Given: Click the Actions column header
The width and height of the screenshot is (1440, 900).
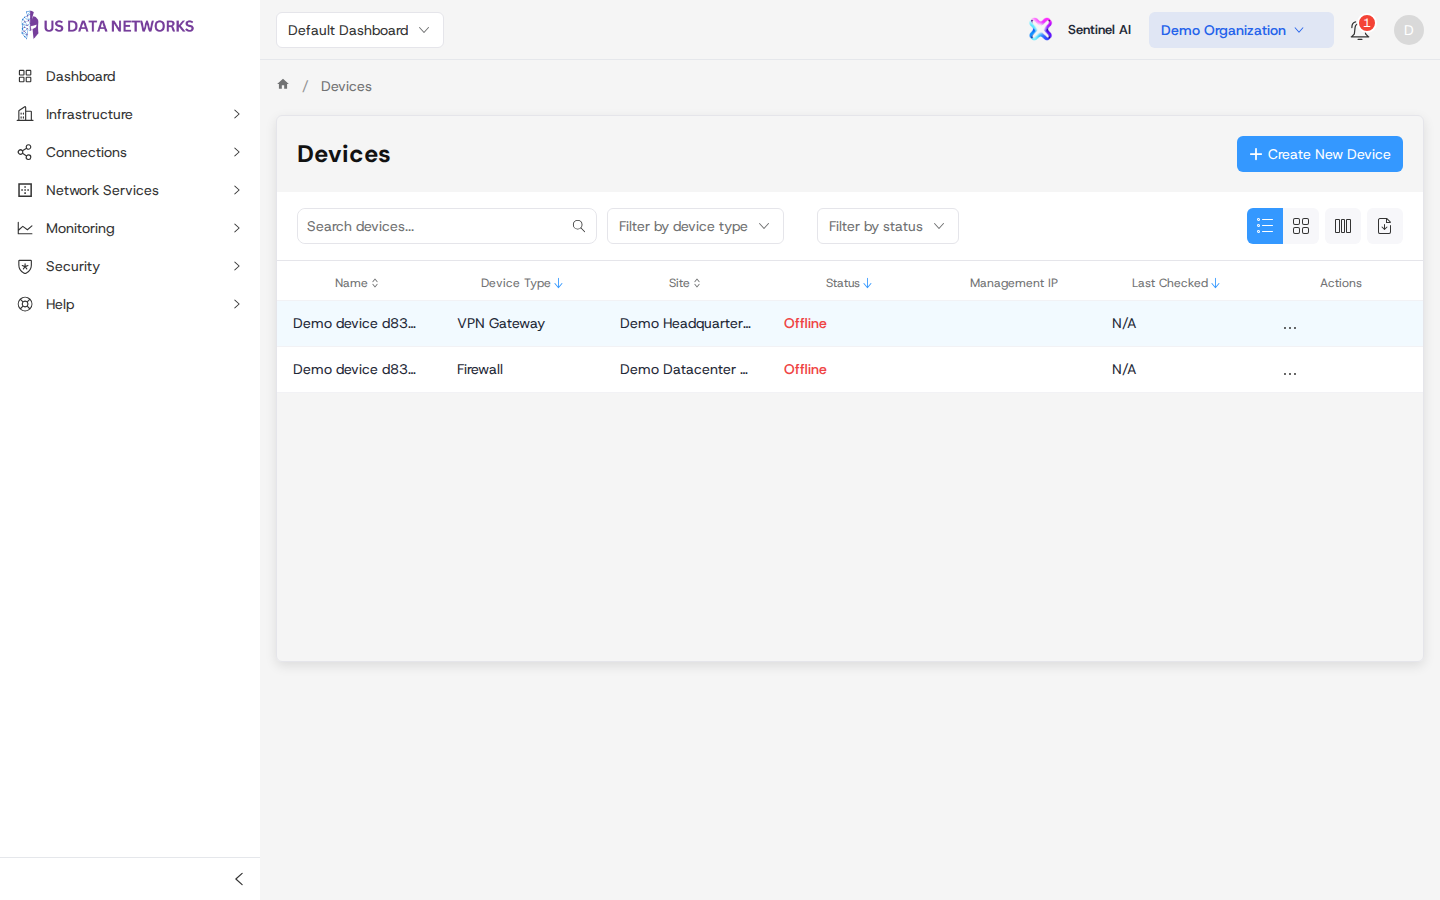Looking at the screenshot, I should pyautogui.click(x=1341, y=283).
